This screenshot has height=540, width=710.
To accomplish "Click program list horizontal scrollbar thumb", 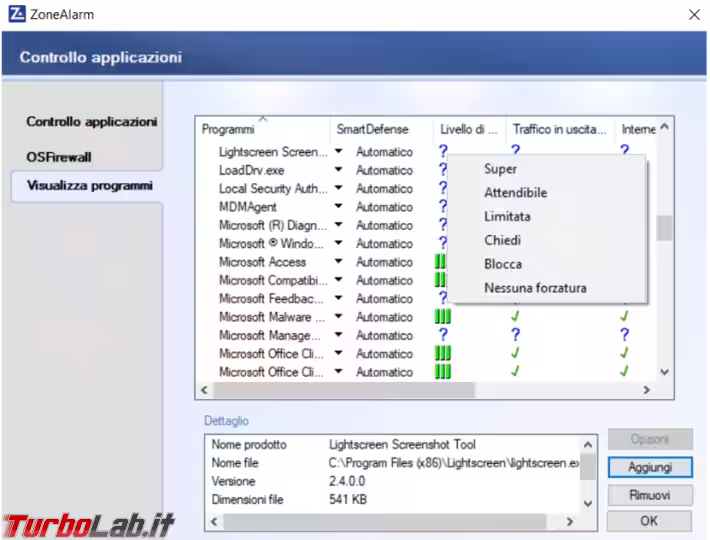I will [x=344, y=390].
